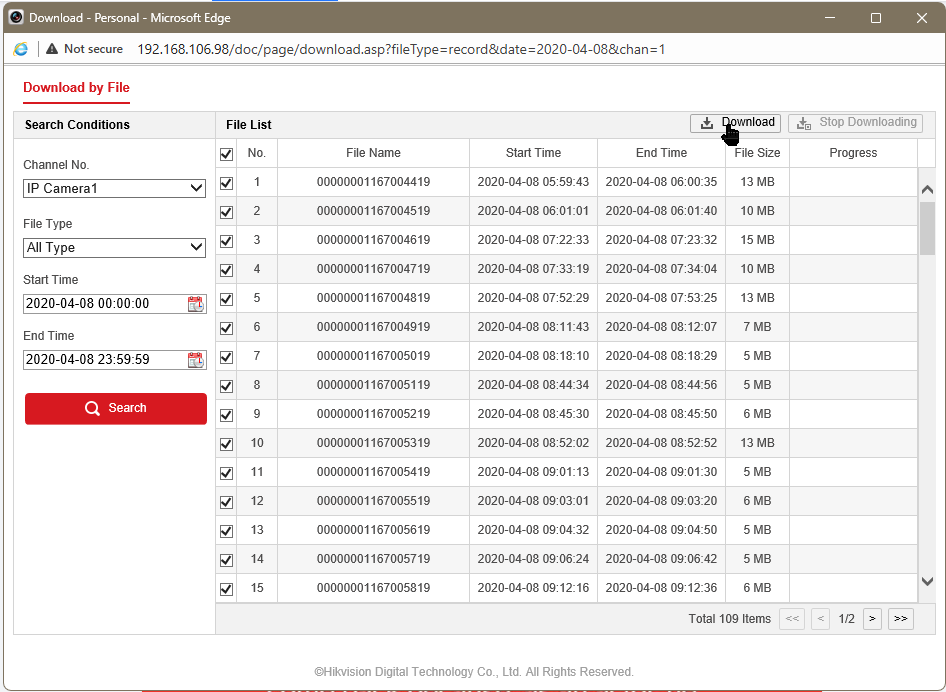Click the browser address URL text

[x=400, y=49]
